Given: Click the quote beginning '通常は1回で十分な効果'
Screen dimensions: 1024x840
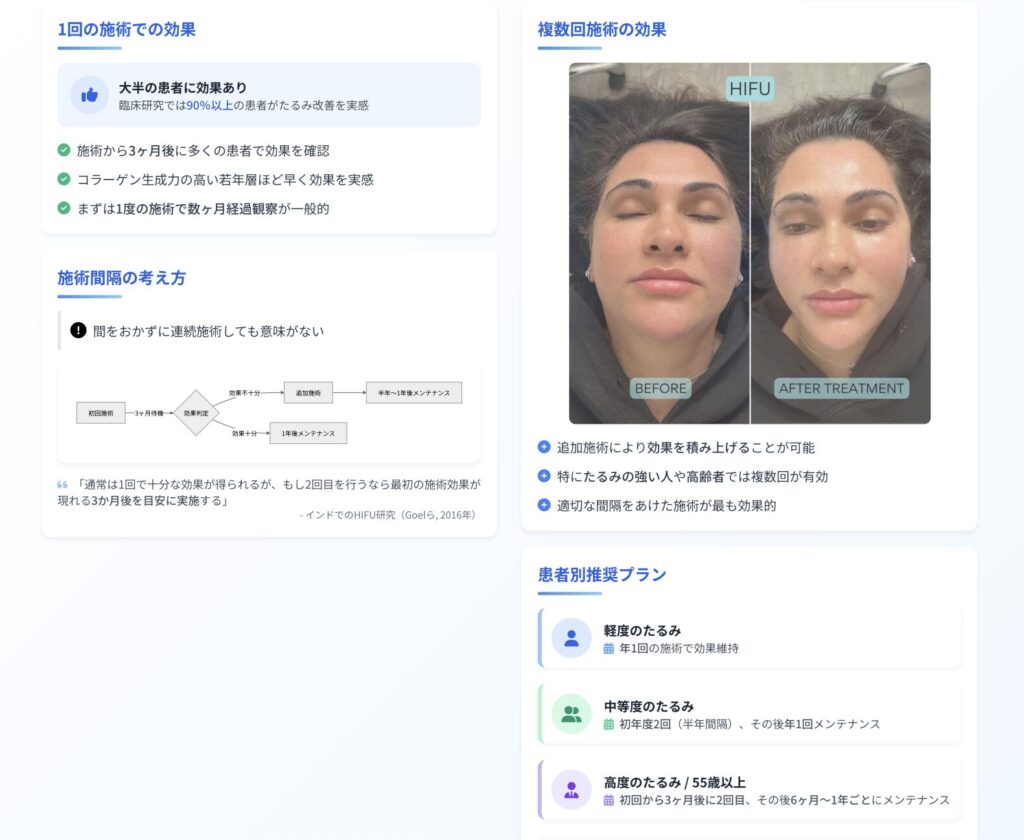Looking at the screenshot, I should pyautogui.click(x=269, y=493).
